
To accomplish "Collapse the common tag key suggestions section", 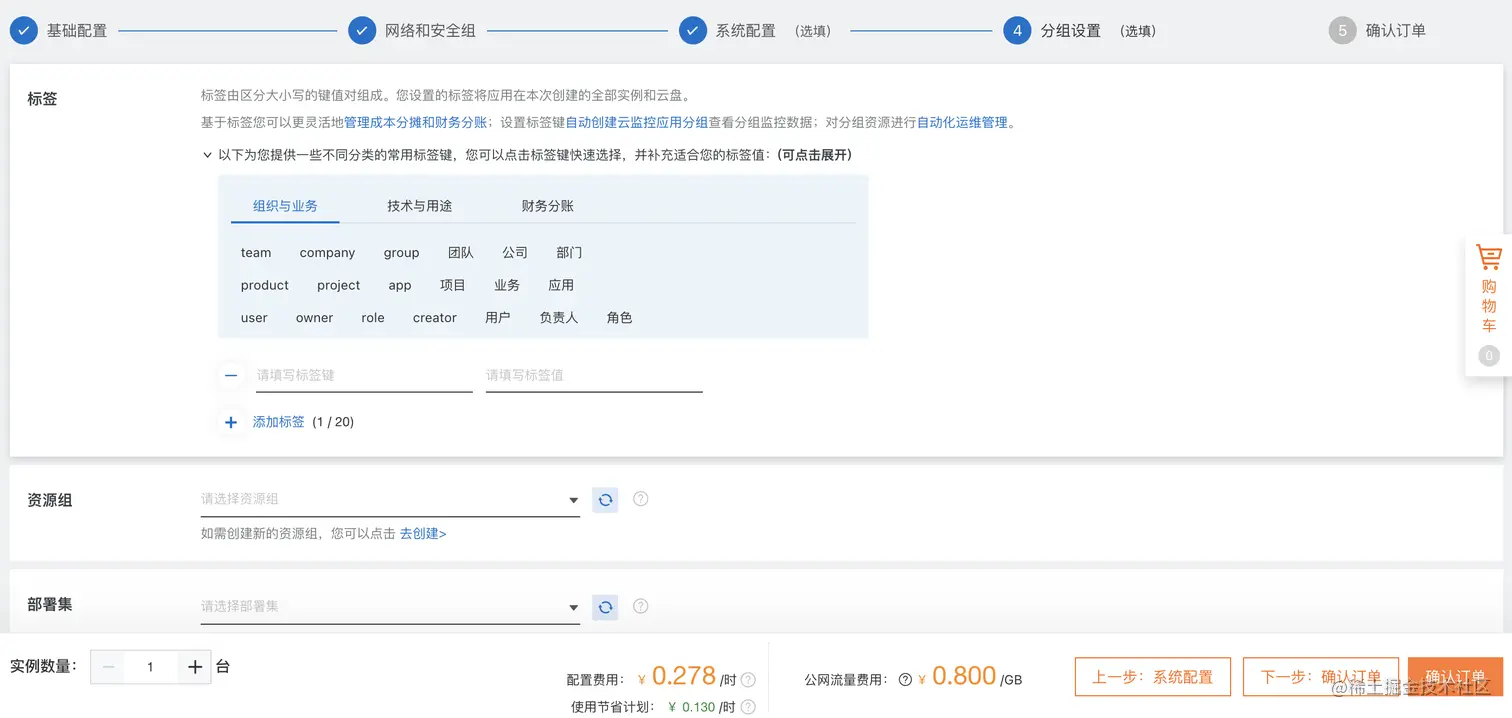I will click(207, 154).
